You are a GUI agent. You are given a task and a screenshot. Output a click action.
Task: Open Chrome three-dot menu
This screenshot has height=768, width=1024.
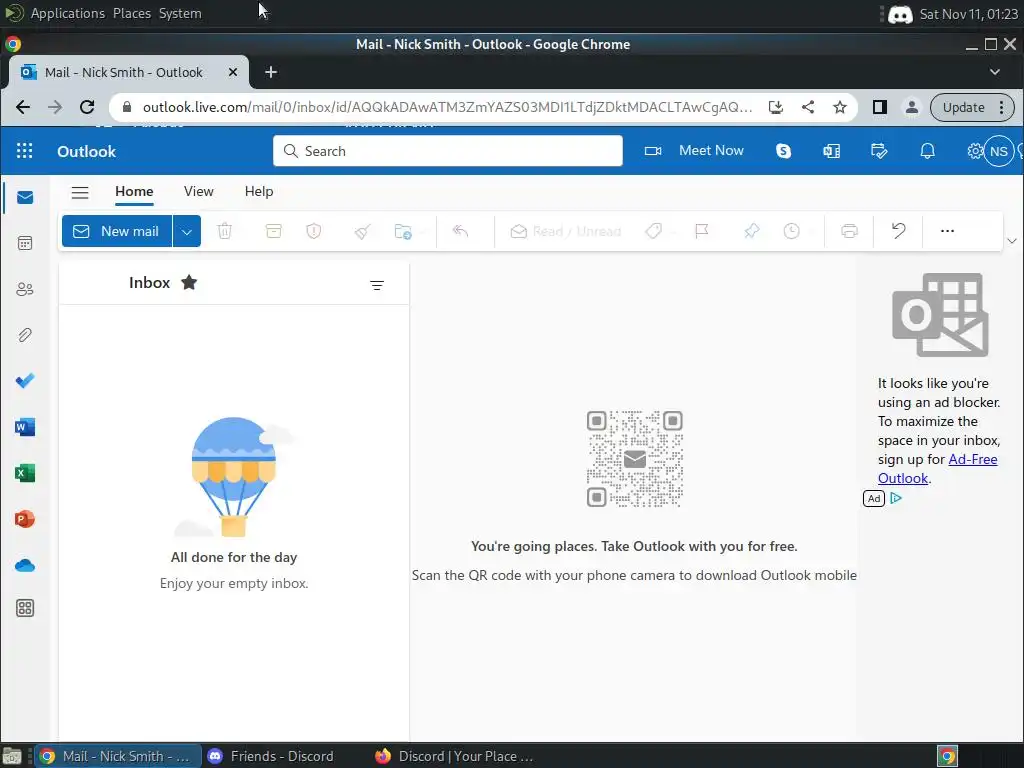pyautogui.click(x=1001, y=107)
